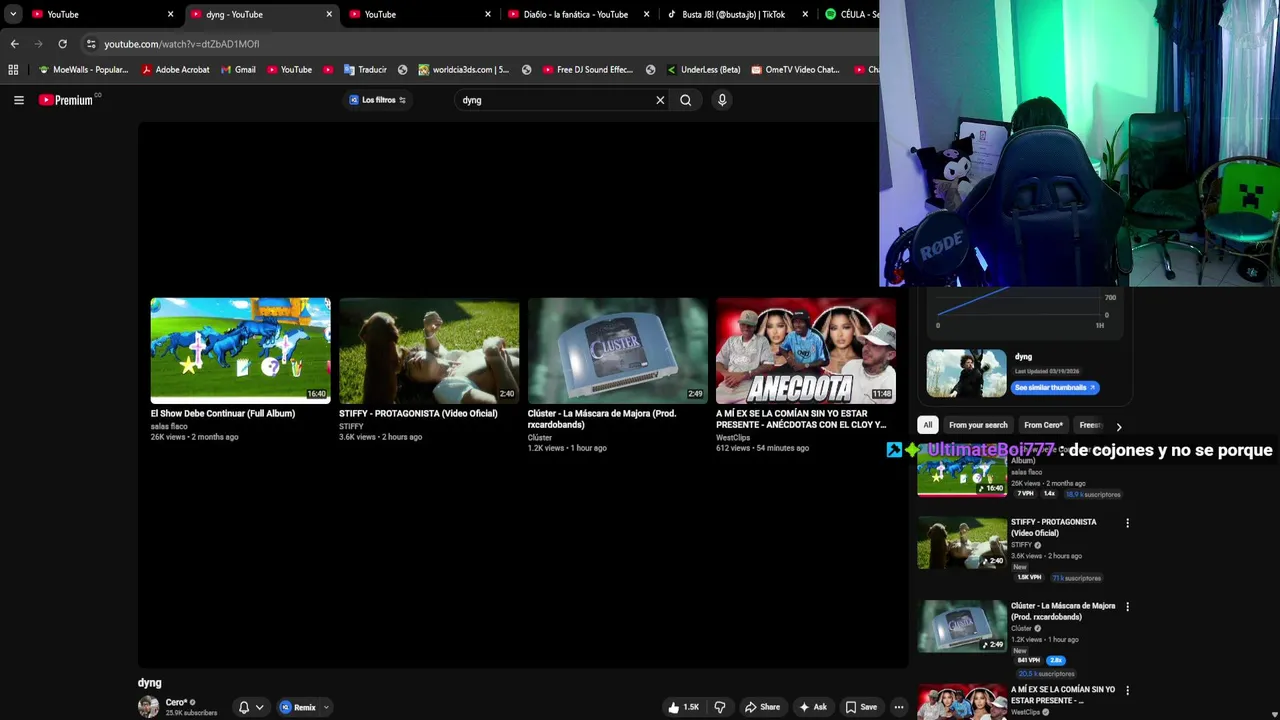The width and height of the screenshot is (1280, 720).
Task: Open options for STIFFY - PROTAGONISTA sidebar video
Action: pyautogui.click(x=1127, y=523)
